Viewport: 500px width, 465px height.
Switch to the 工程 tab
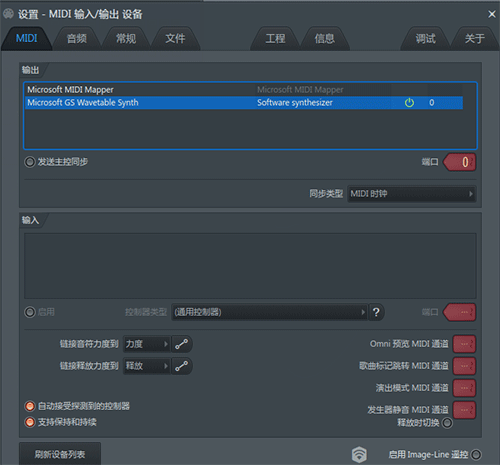[x=275, y=39]
